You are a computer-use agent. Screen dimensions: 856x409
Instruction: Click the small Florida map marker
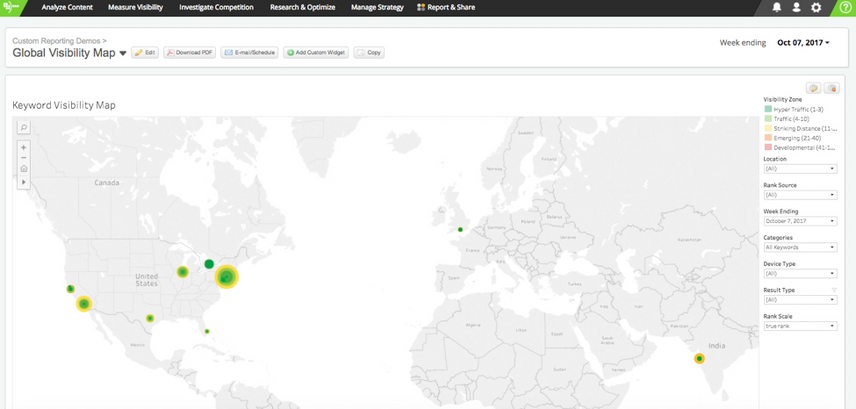[206, 331]
